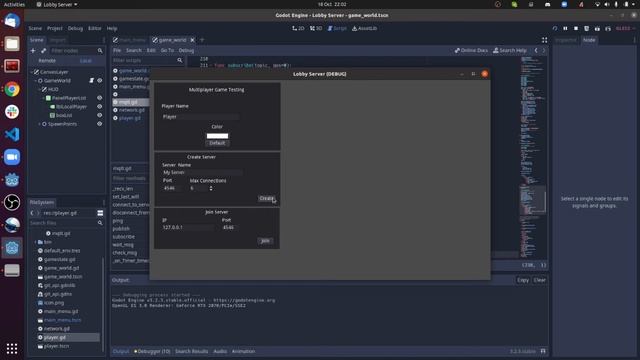Open Google Chrome from the Ubuntu dock
The image size is (640, 360).
point(12,89)
